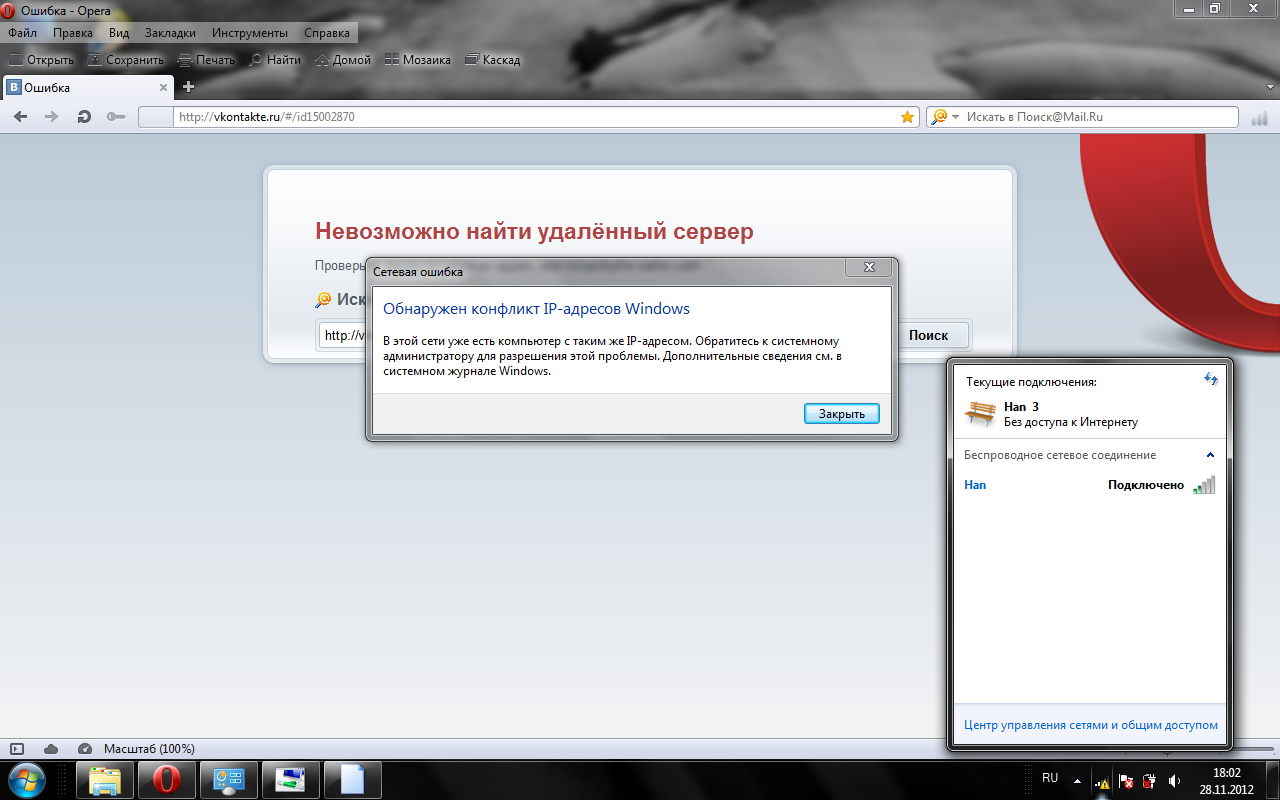Bookmark page with the star icon
Image resolution: width=1280 pixels, height=800 pixels.
[907, 117]
